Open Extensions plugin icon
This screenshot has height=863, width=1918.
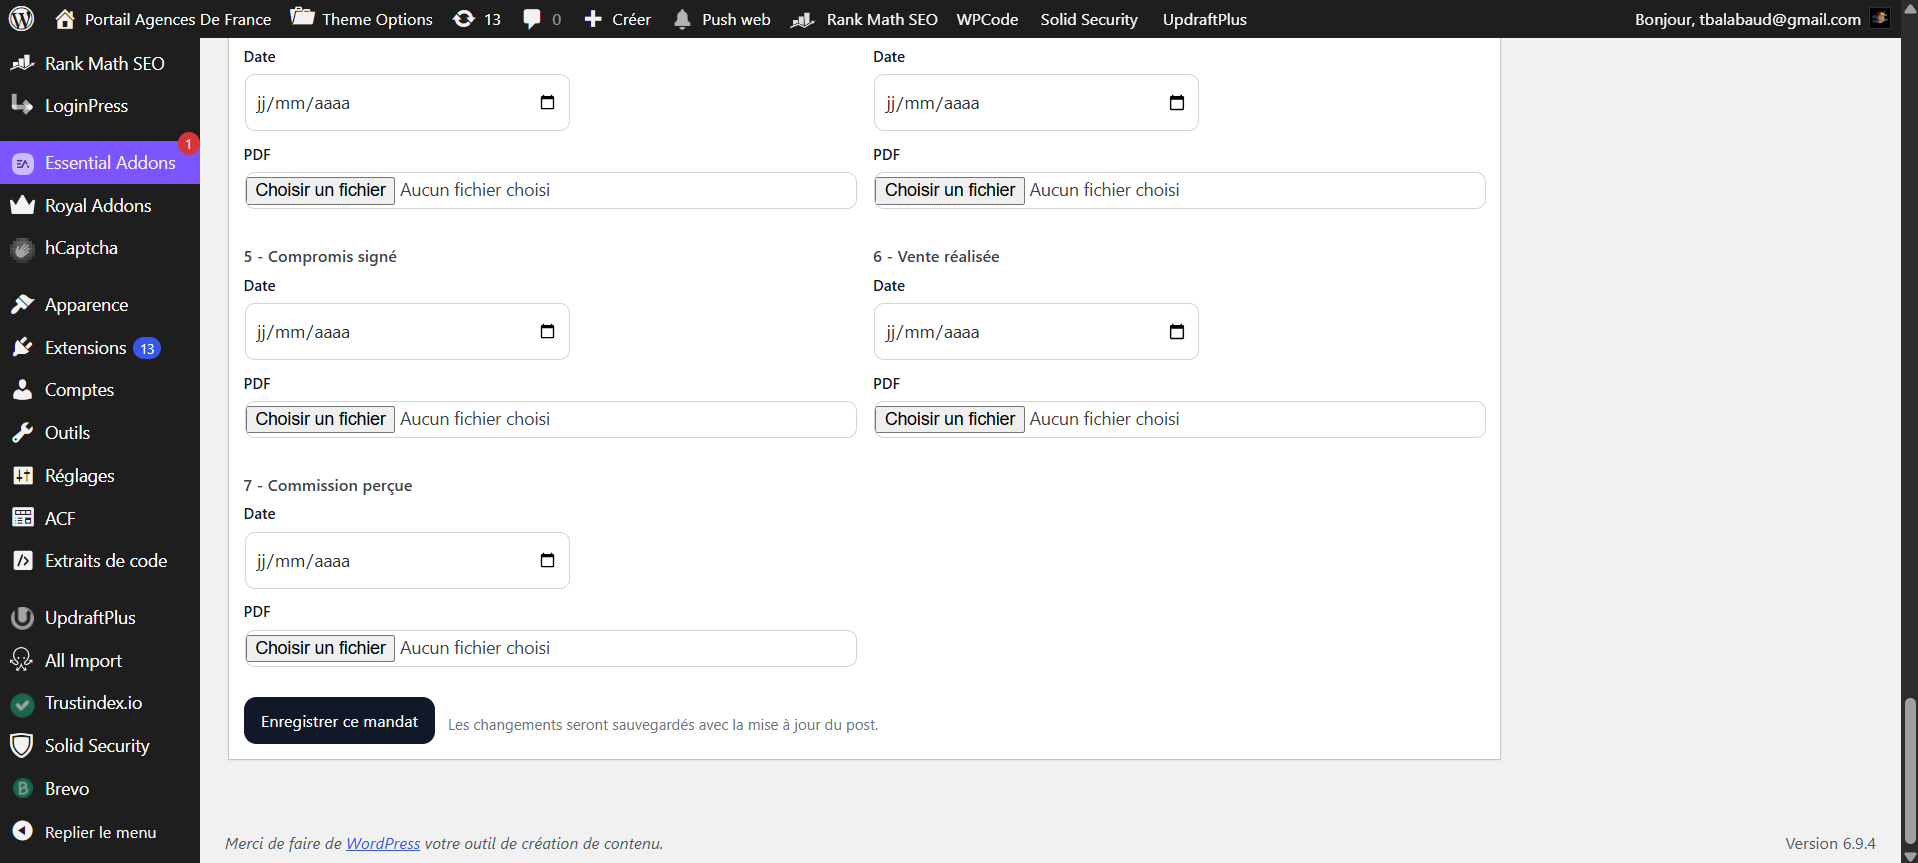(22, 347)
